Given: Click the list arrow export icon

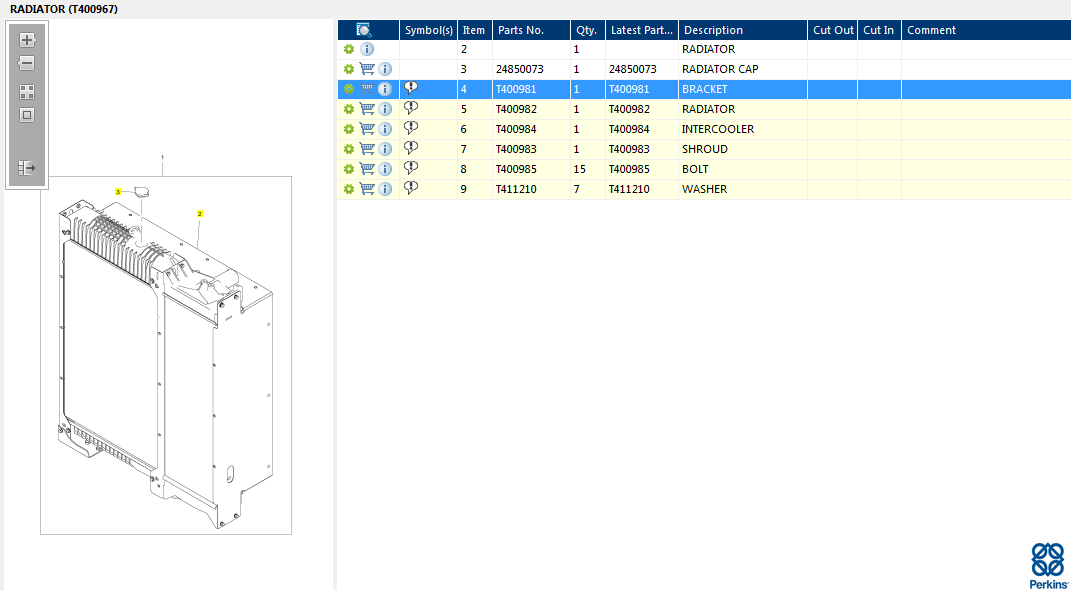Looking at the screenshot, I should (27, 168).
